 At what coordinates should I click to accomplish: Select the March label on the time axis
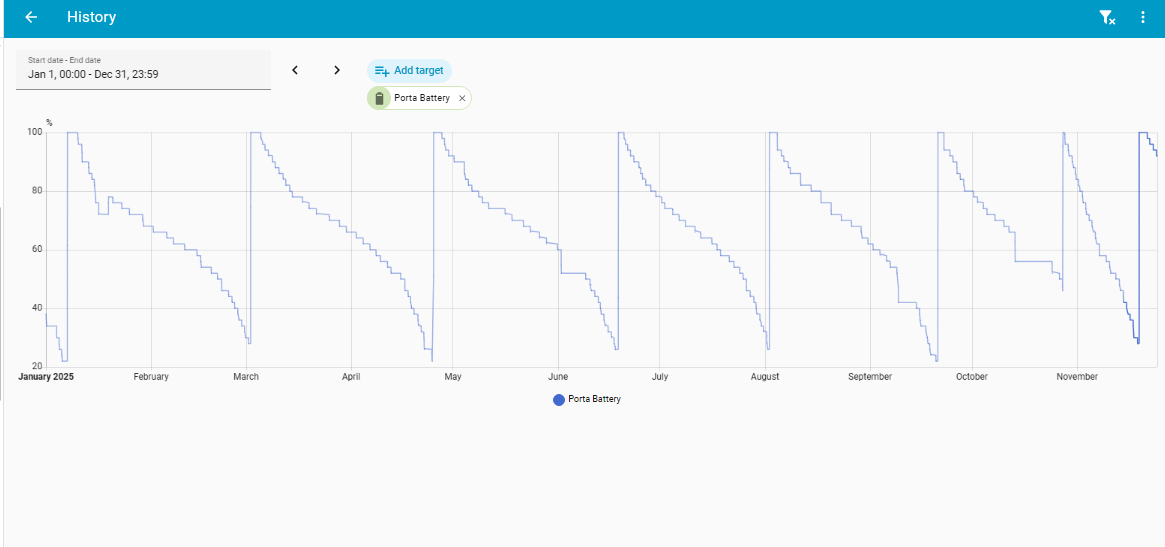[x=246, y=377]
